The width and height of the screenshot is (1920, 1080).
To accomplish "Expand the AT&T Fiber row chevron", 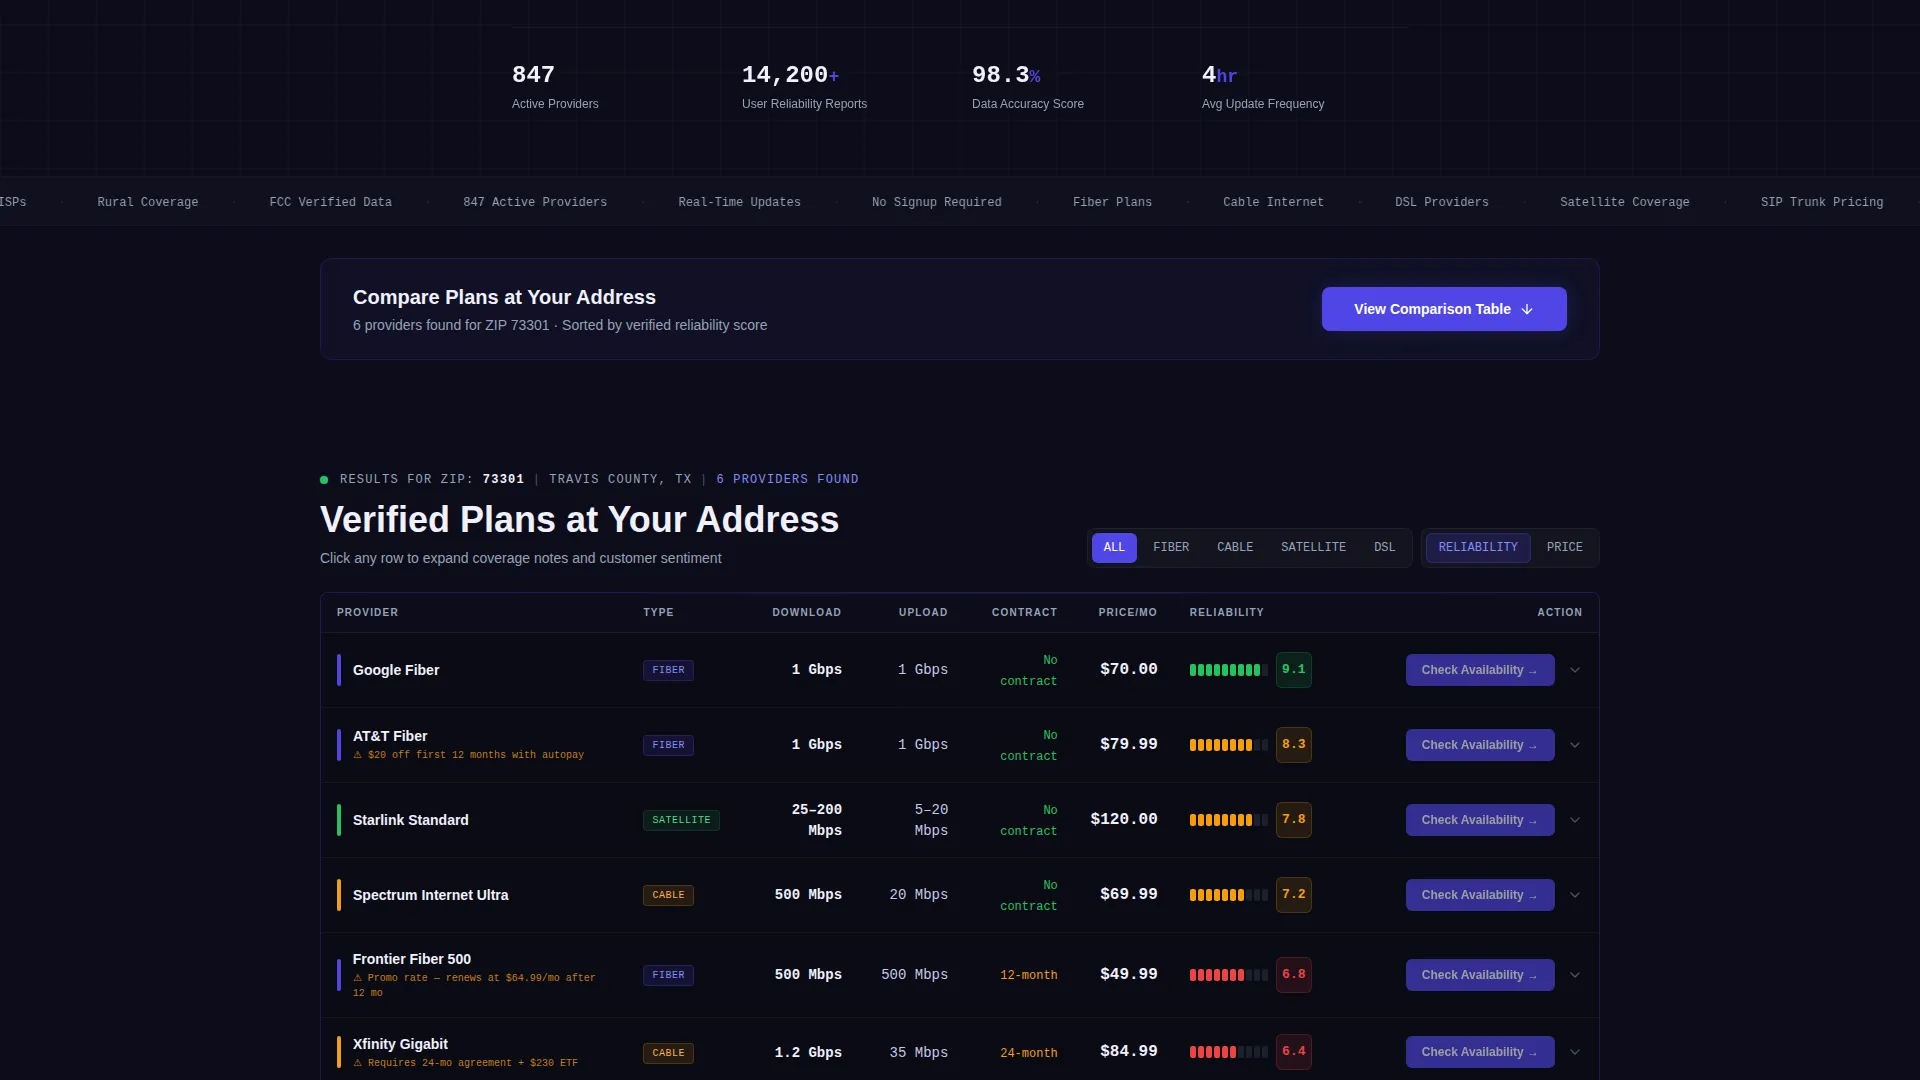I will coord(1575,745).
